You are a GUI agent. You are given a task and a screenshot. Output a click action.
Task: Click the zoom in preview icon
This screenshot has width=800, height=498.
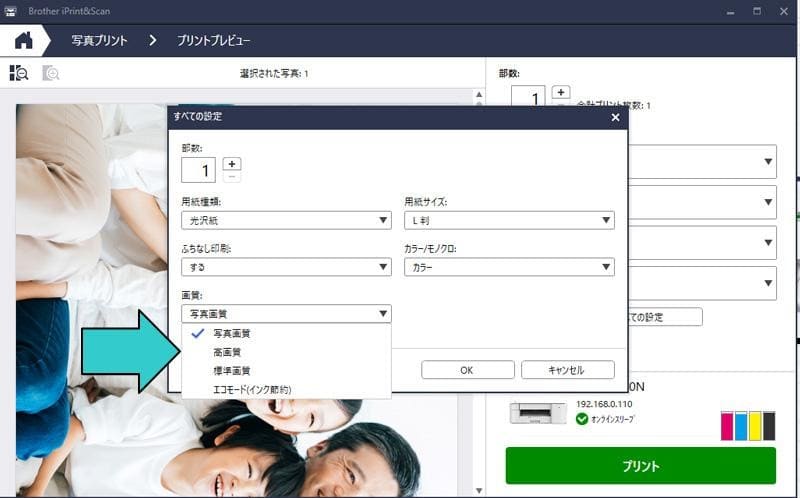coord(51,73)
